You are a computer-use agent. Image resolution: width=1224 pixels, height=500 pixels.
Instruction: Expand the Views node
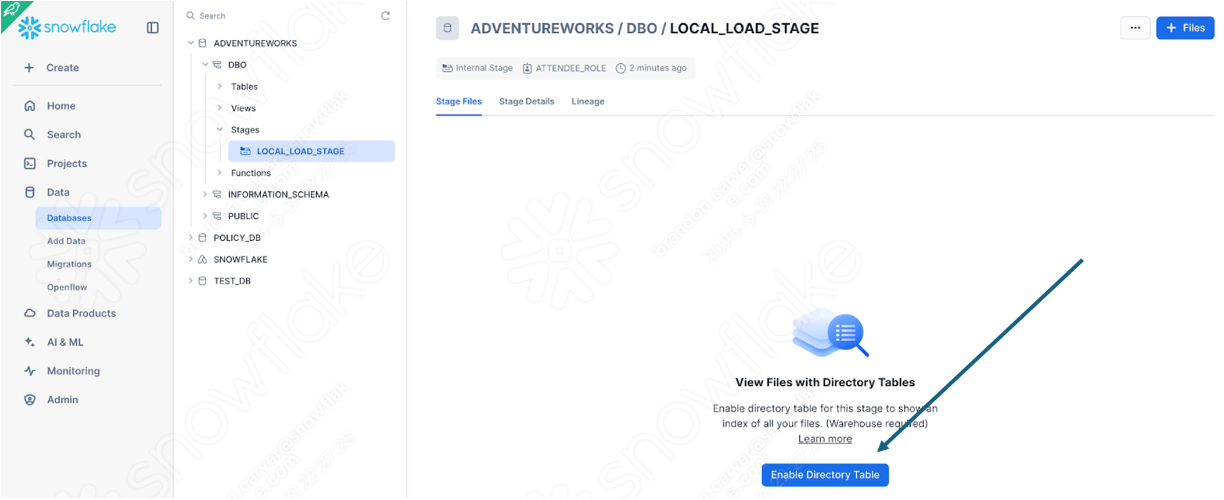(220, 109)
